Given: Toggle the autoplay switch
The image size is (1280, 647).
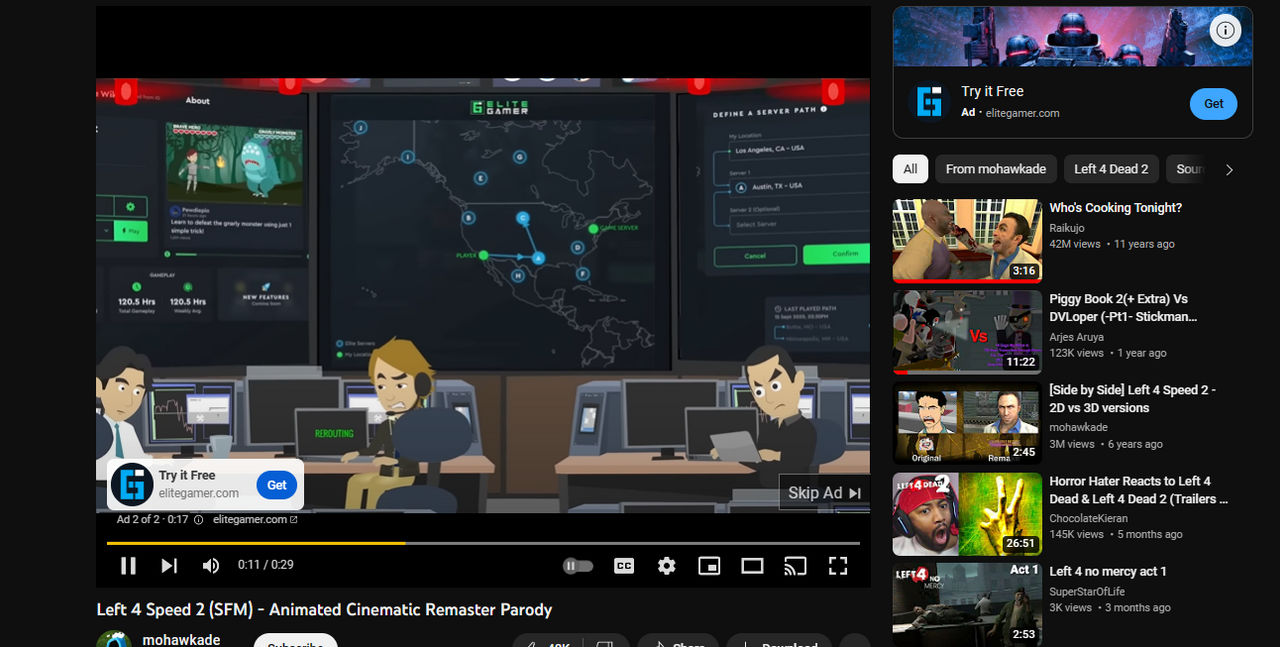Looking at the screenshot, I should pos(578,566).
